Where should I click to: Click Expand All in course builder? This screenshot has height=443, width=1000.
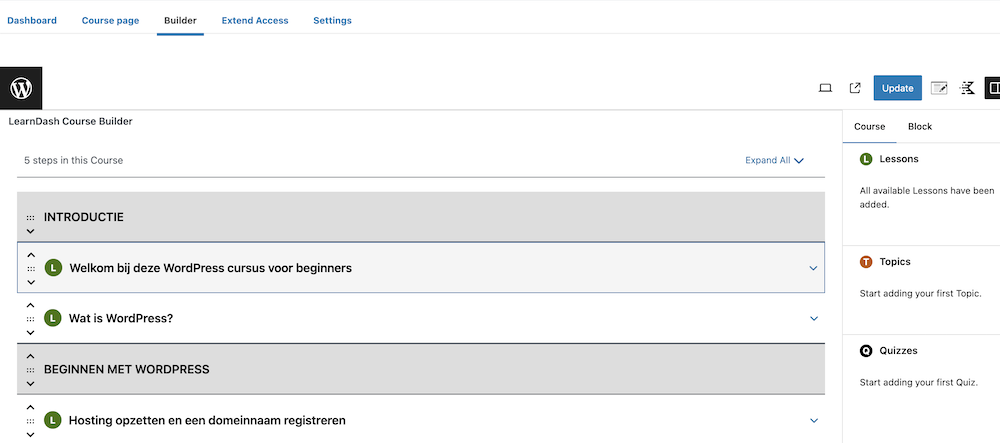coord(774,160)
